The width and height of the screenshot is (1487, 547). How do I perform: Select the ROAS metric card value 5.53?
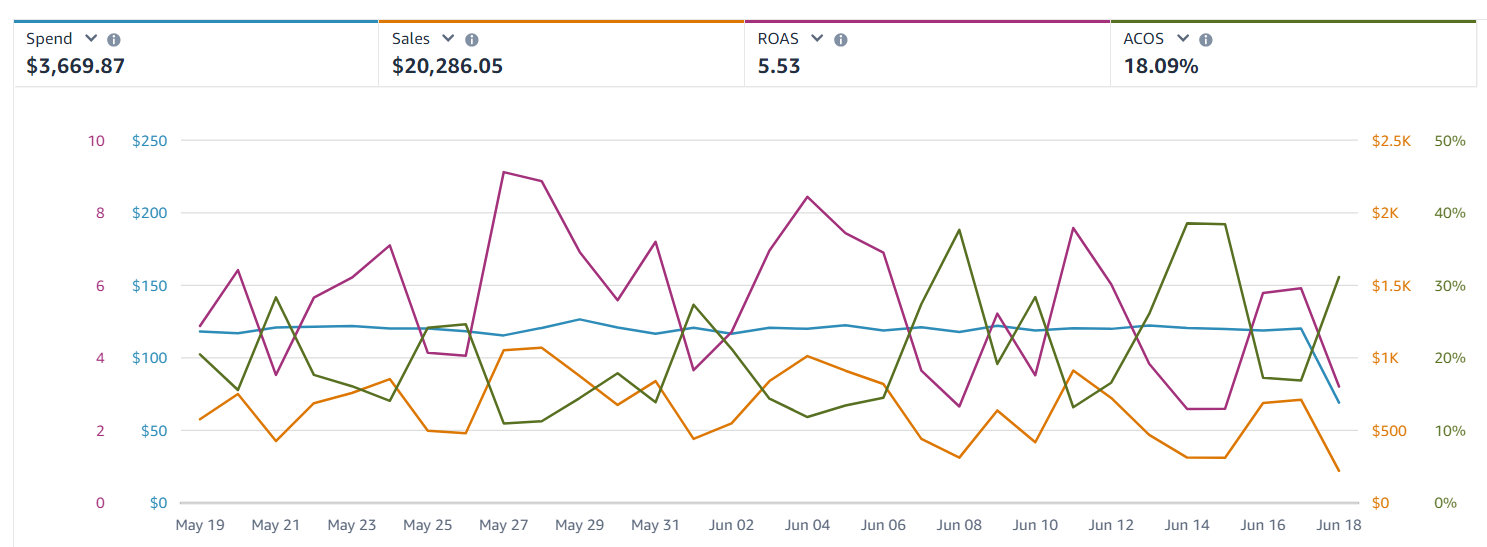tap(779, 67)
